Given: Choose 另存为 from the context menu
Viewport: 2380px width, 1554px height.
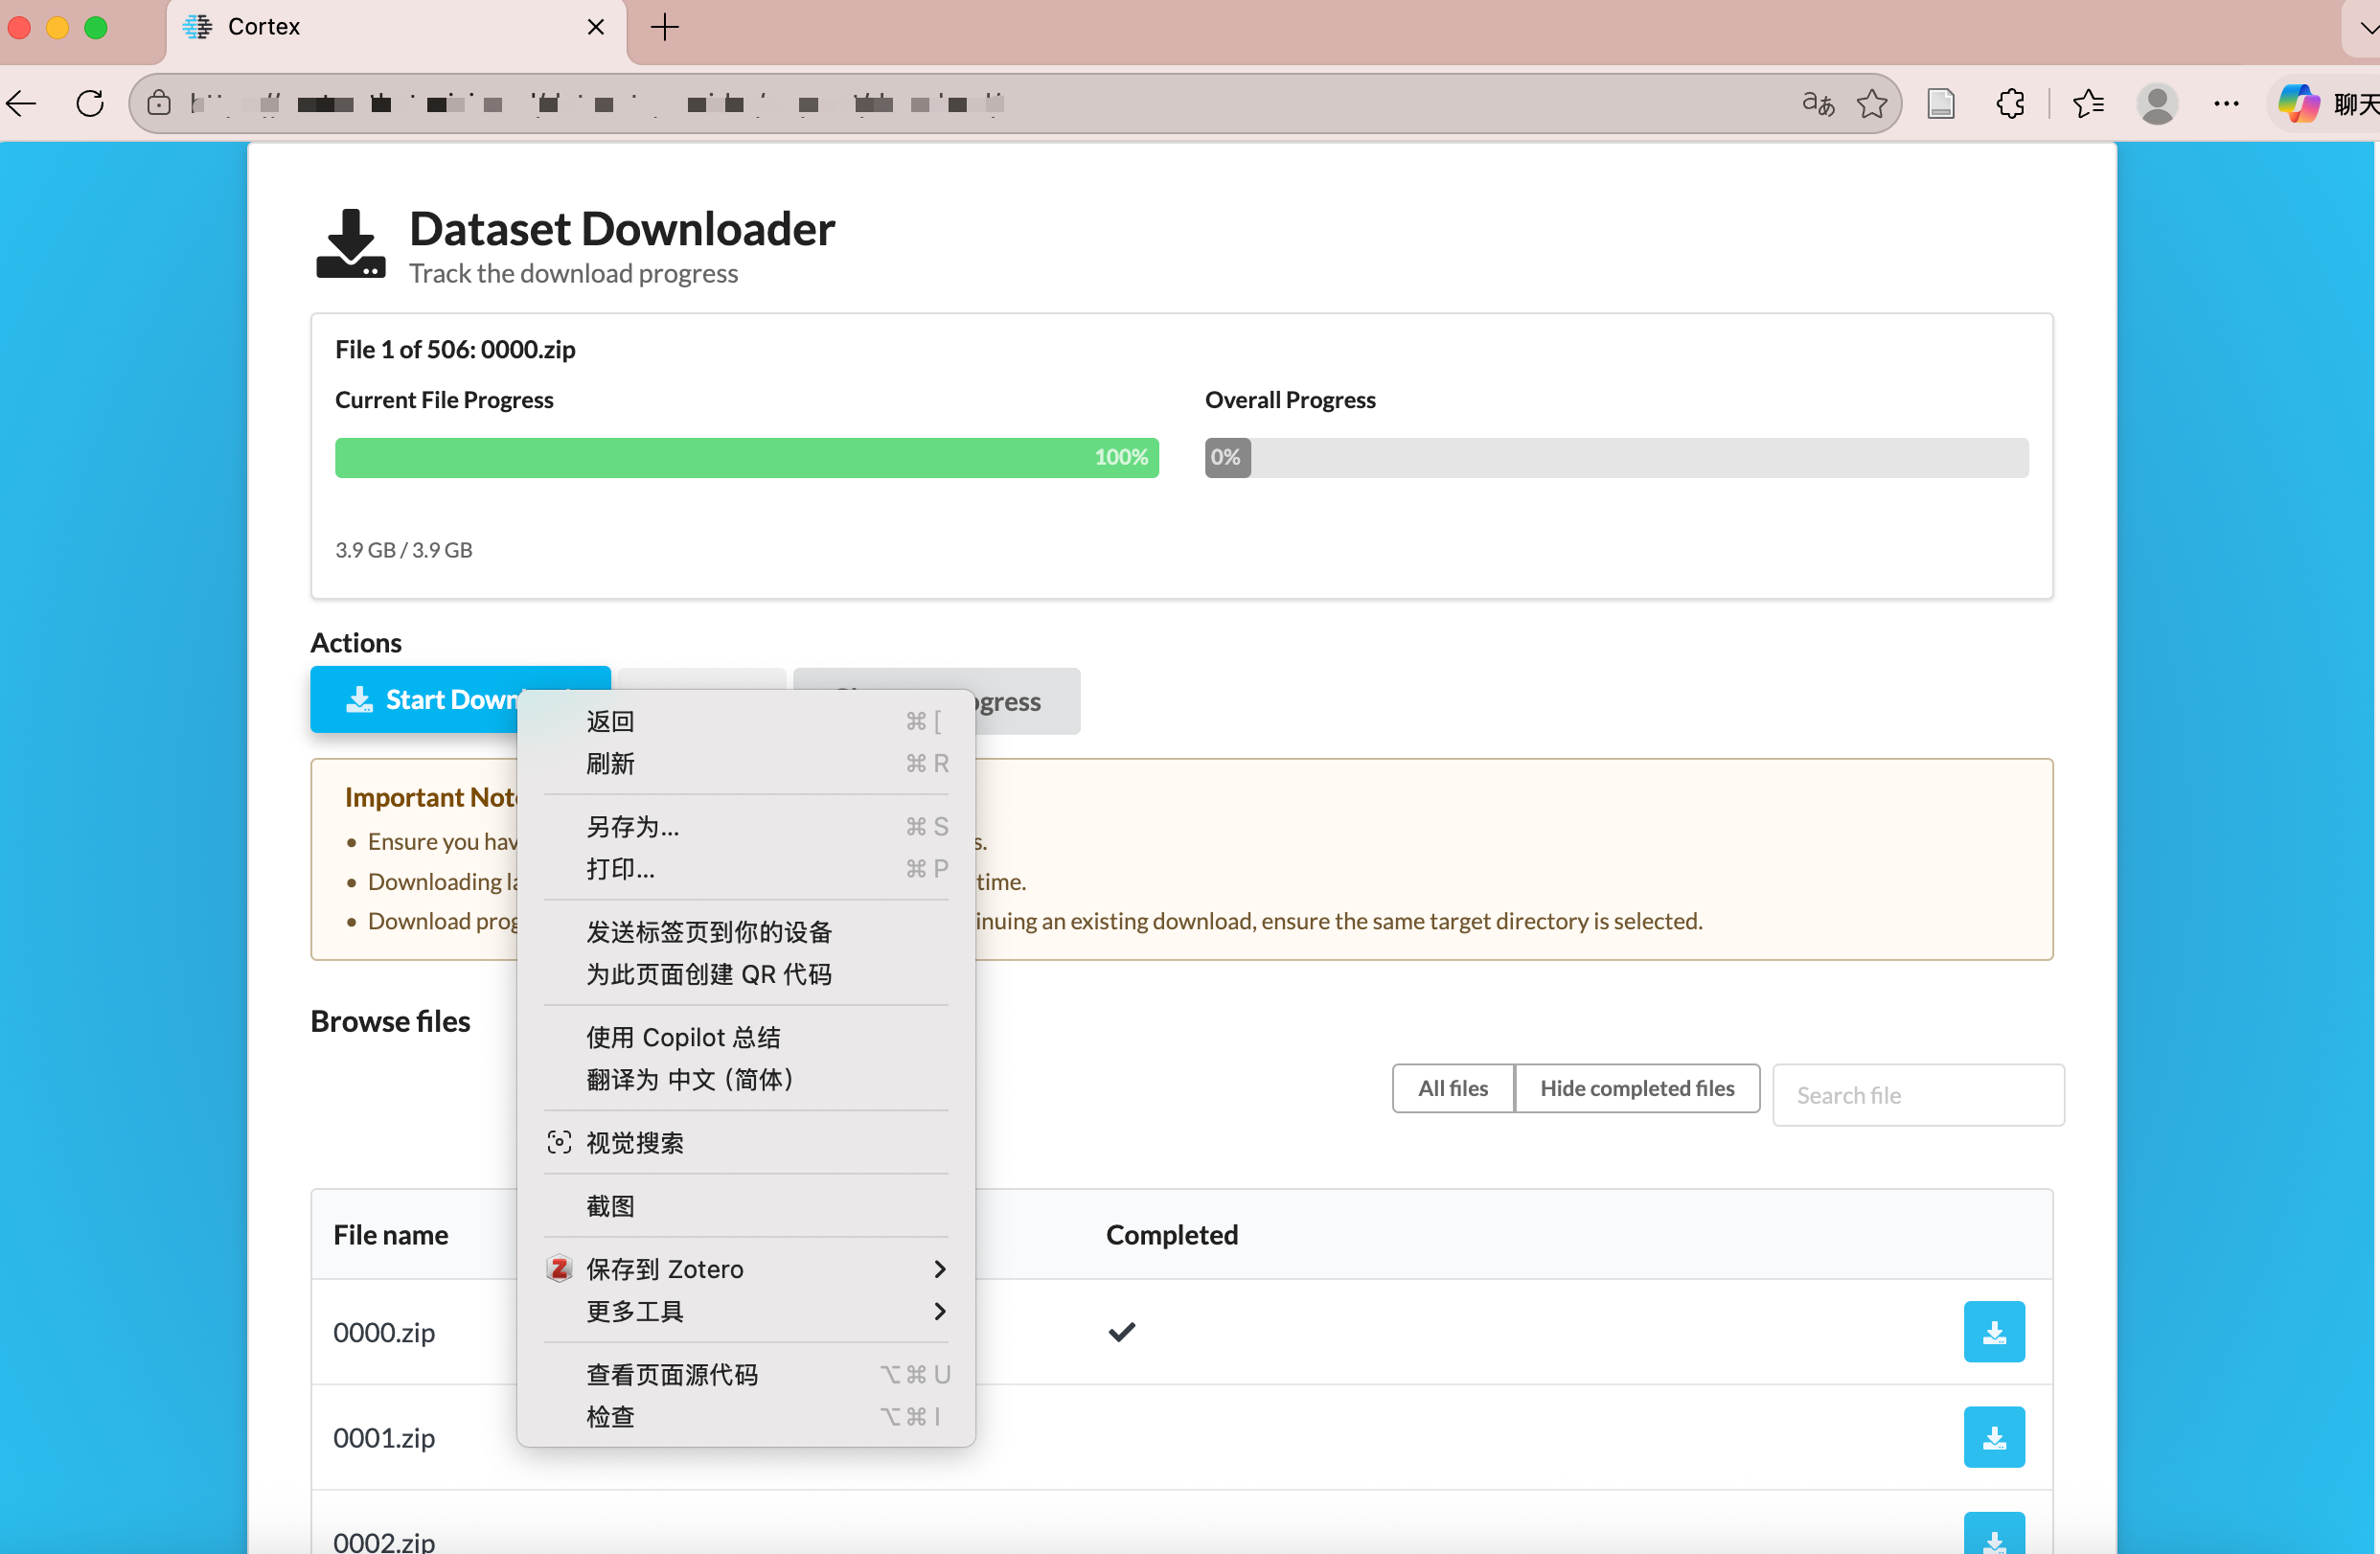Looking at the screenshot, I should tap(632, 826).
